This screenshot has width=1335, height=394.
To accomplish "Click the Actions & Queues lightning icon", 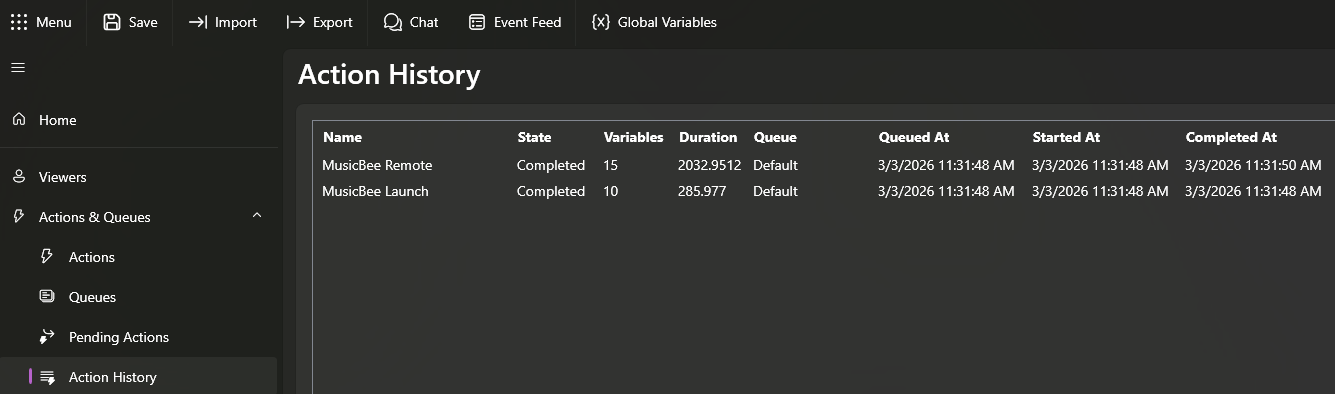I will click(19, 216).
